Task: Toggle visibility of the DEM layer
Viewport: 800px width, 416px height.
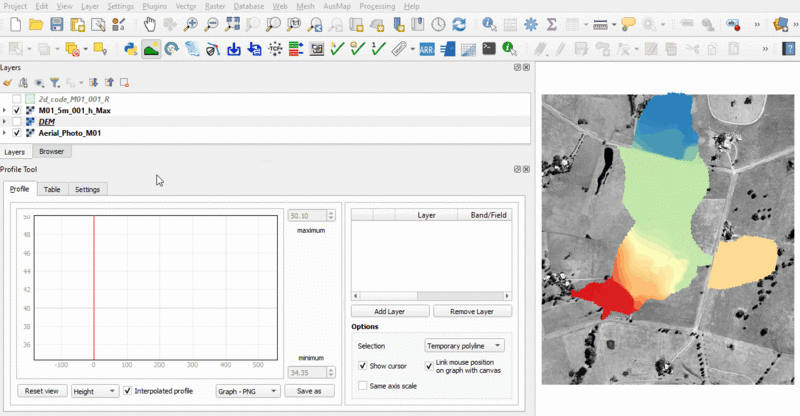Action: (17, 121)
